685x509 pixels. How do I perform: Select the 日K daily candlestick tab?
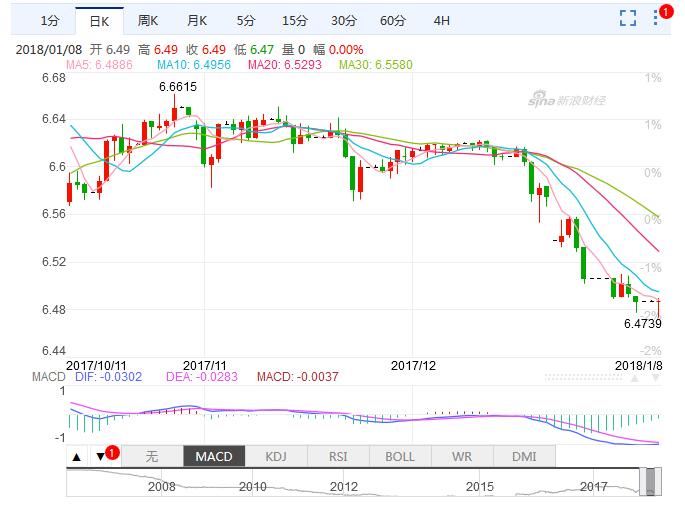pos(99,20)
